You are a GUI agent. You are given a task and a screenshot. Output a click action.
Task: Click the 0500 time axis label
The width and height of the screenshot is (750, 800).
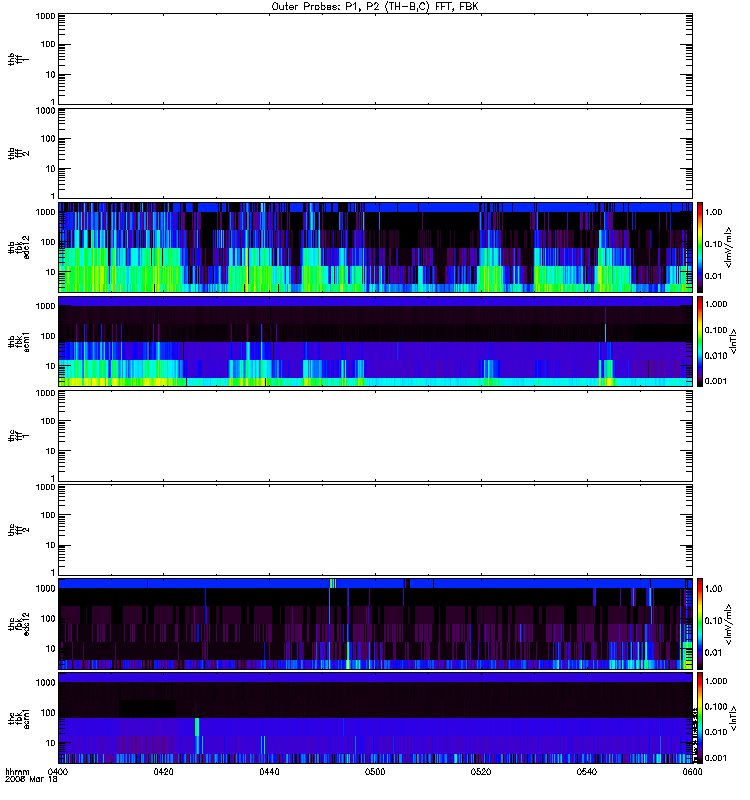(375, 771)
